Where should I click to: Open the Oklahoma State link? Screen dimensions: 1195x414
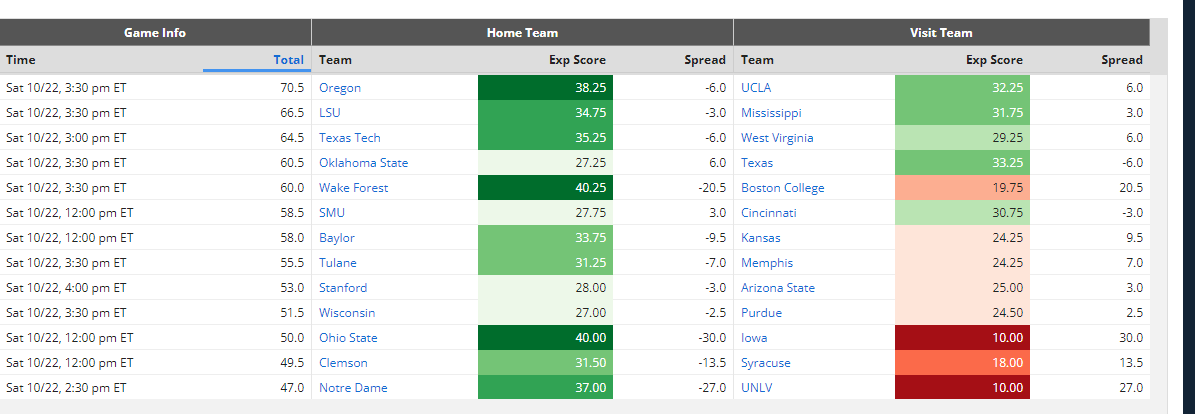tap(364, 163)
